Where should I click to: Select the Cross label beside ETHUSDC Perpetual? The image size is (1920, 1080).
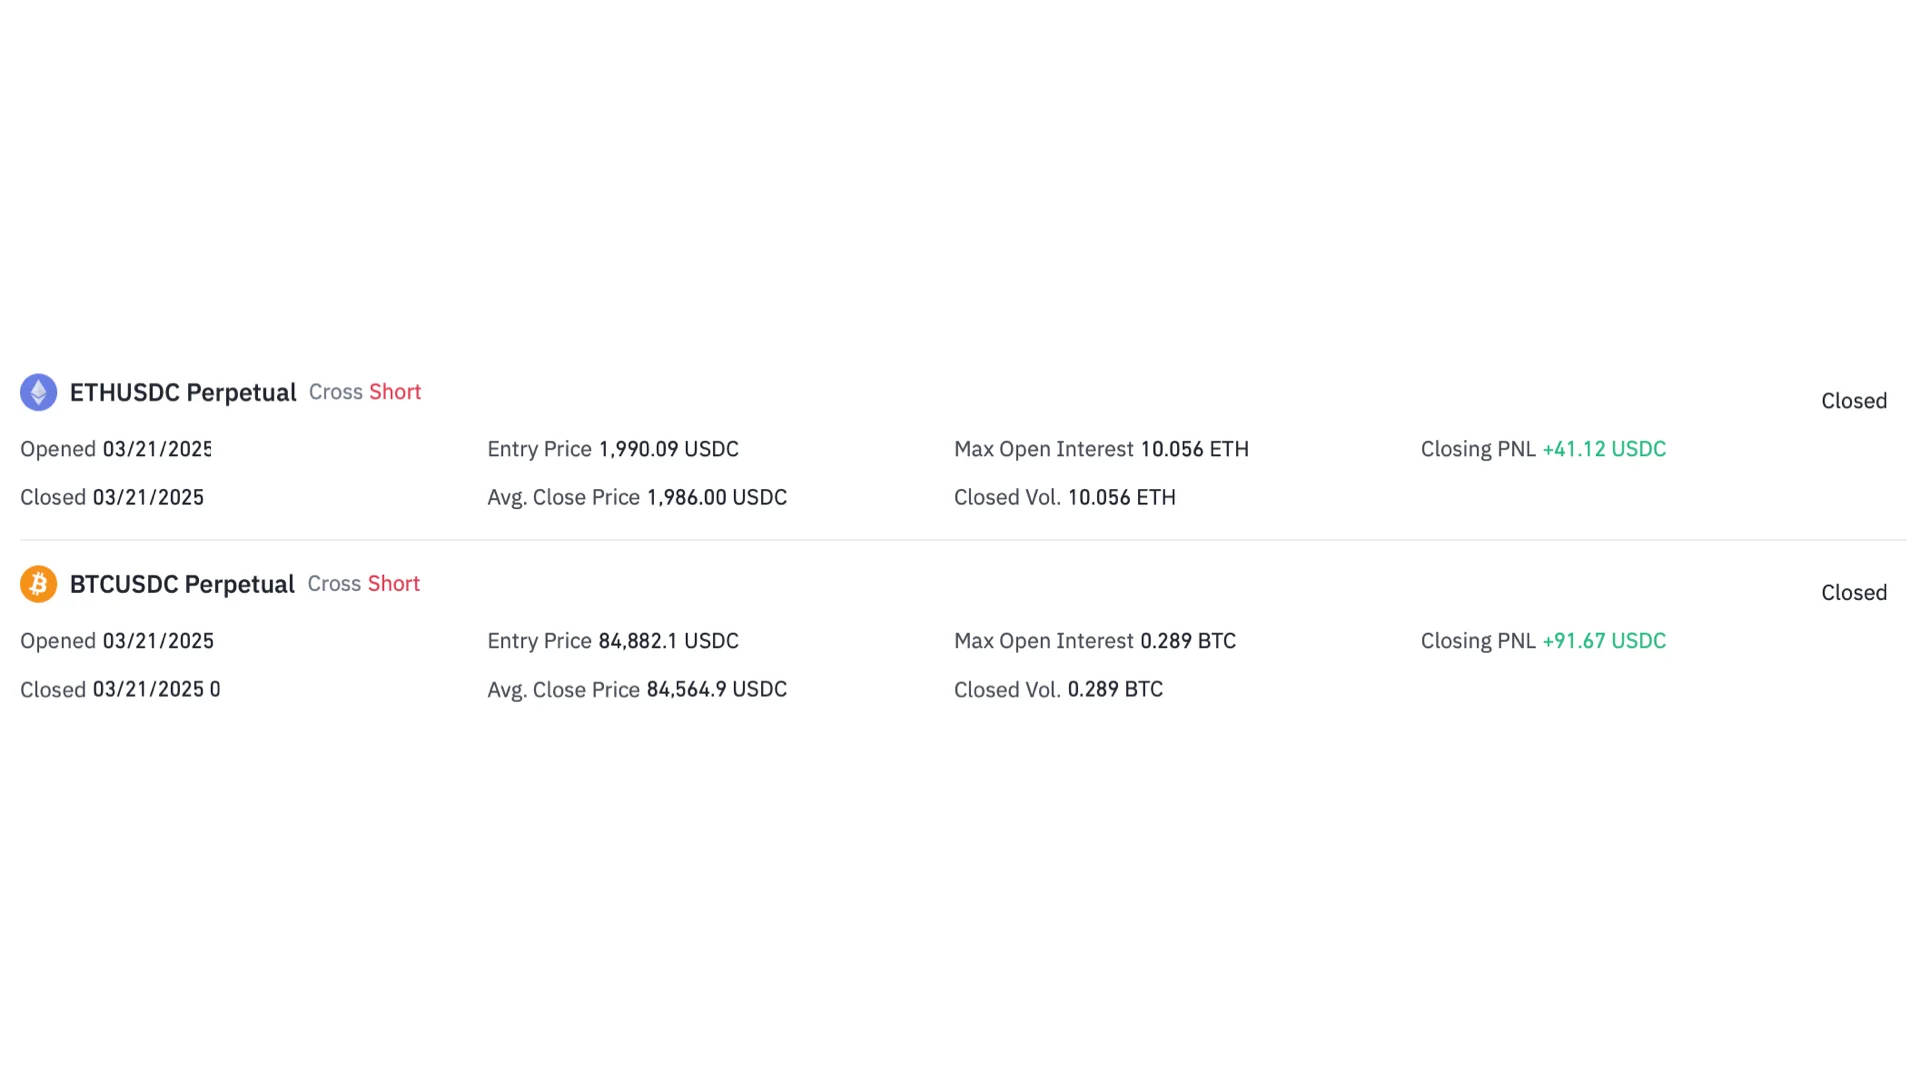coord(335,392)
